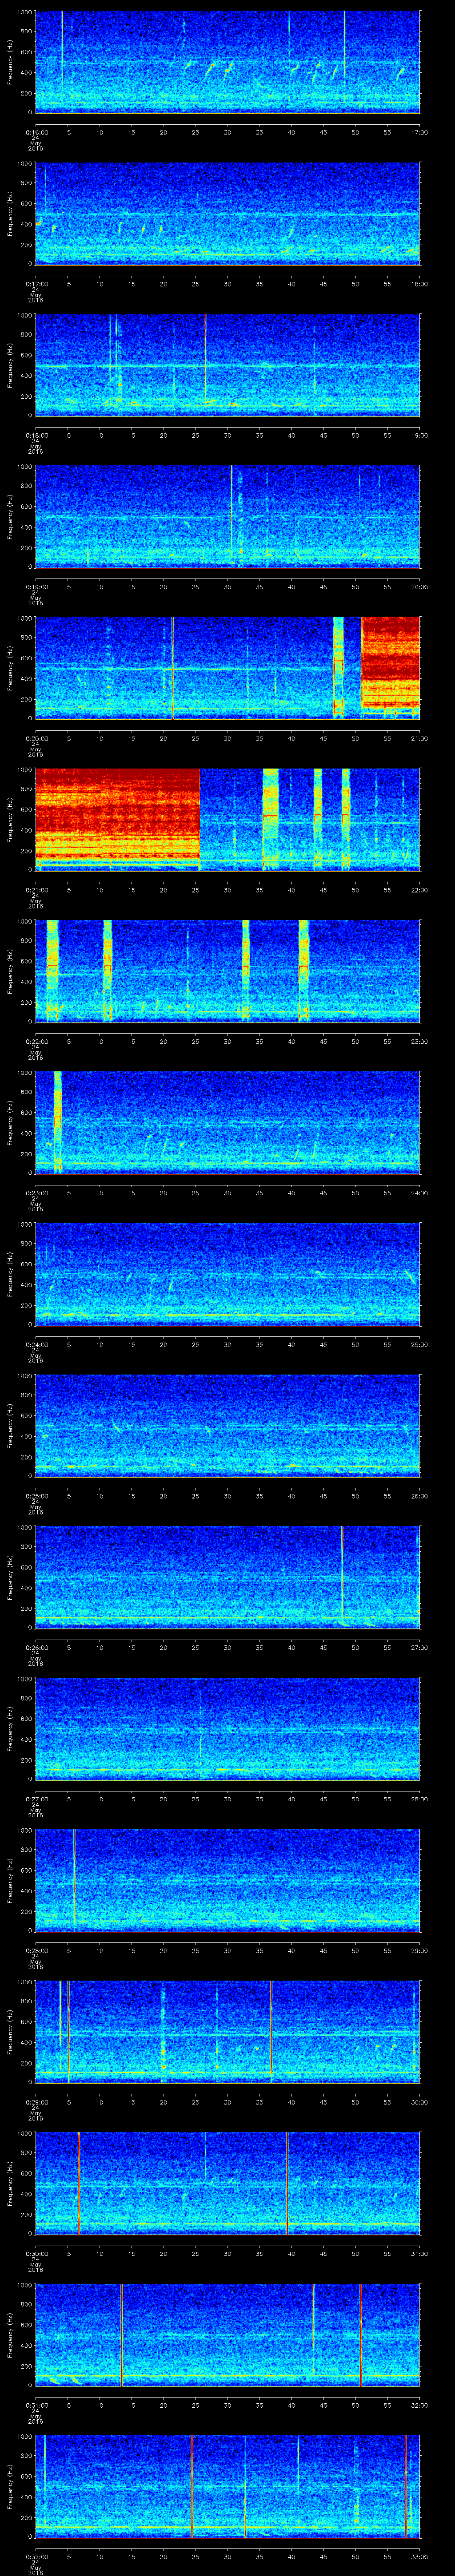
Task: Click the 20:00 end time label
Action: point(419,587)
